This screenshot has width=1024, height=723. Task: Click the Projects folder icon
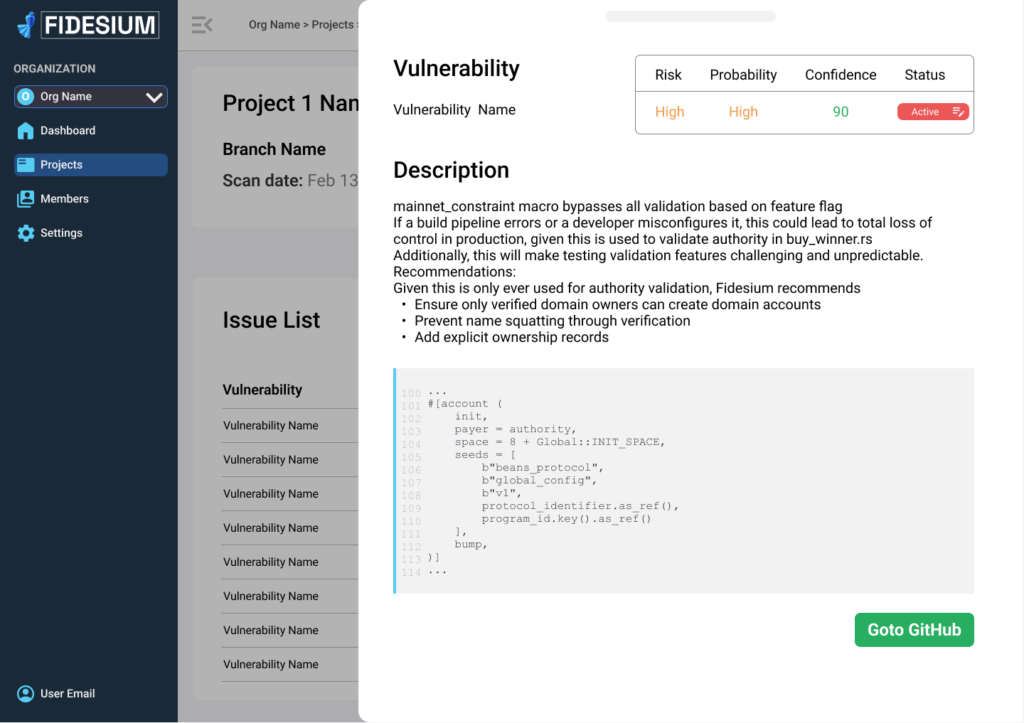pos(25,165)
